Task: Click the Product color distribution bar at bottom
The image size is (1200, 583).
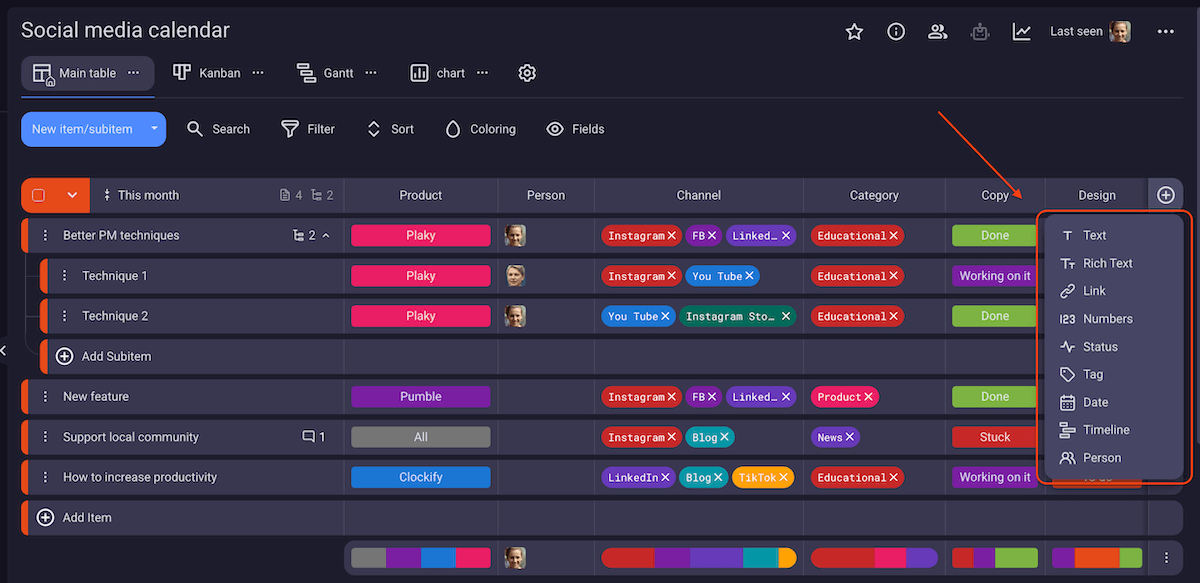Action: point(420,558)
